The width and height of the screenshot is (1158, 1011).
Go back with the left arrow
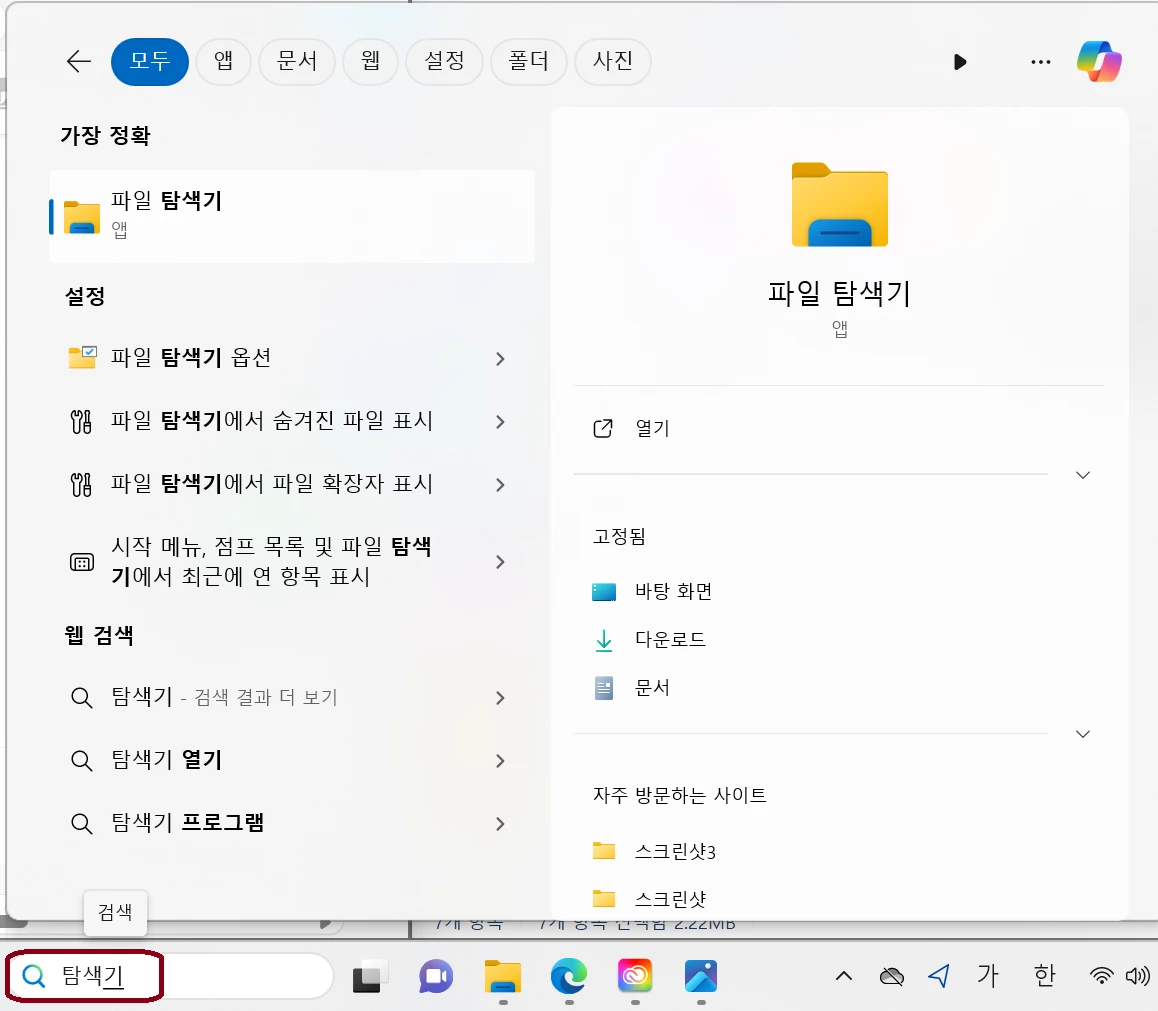[x=79, y=61]
